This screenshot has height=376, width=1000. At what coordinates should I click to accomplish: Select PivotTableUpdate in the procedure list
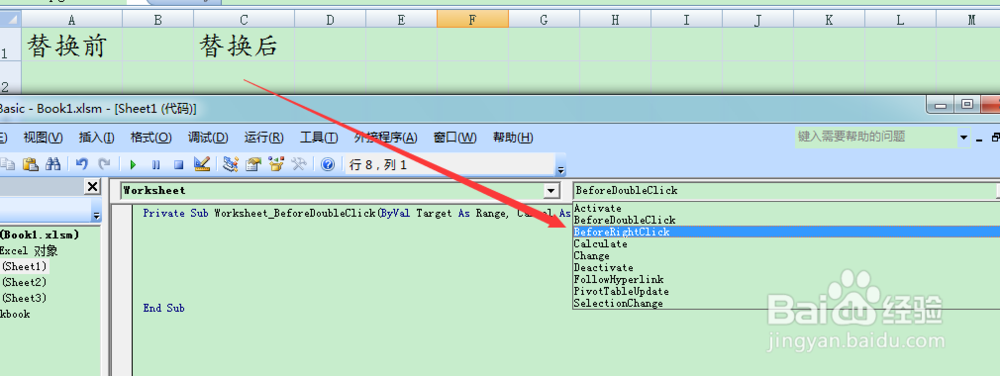[x=786, y=291]
